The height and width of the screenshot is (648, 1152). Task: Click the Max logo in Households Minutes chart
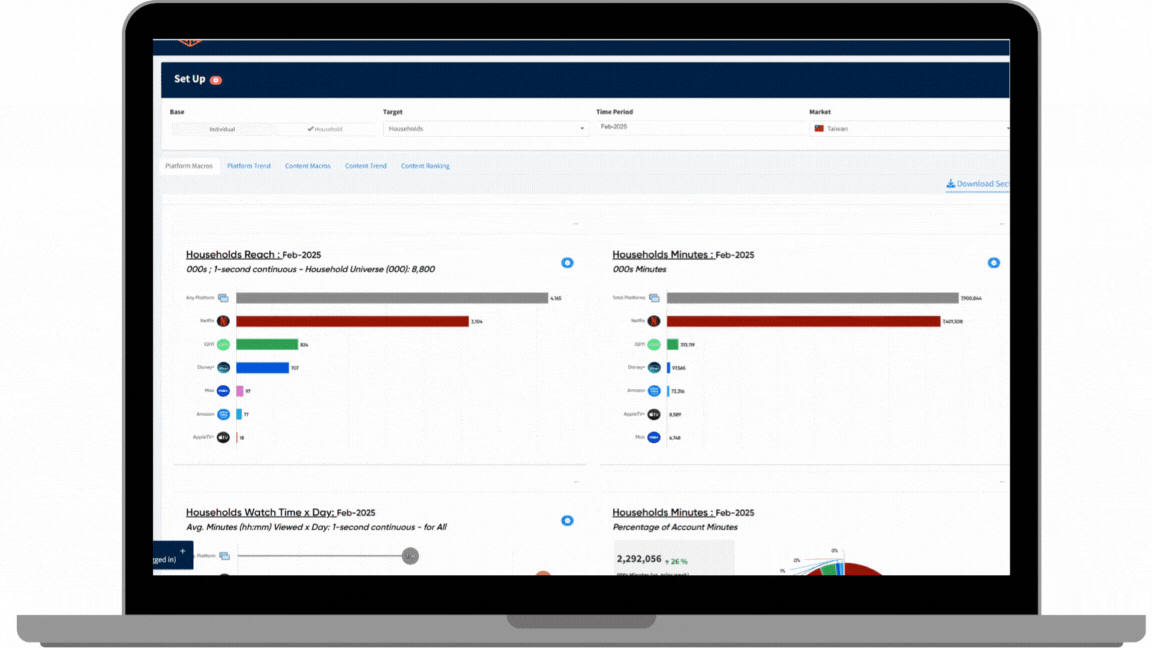654,437
